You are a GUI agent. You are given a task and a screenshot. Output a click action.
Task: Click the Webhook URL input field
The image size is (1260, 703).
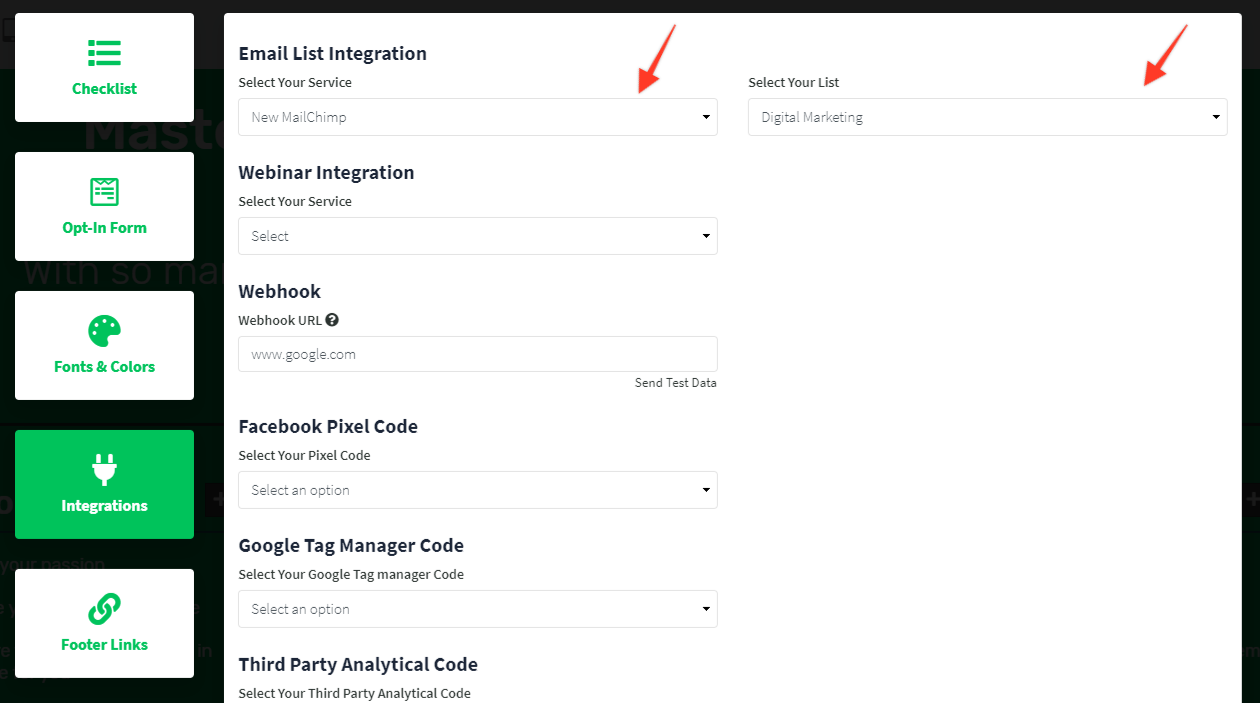point(478,354)
